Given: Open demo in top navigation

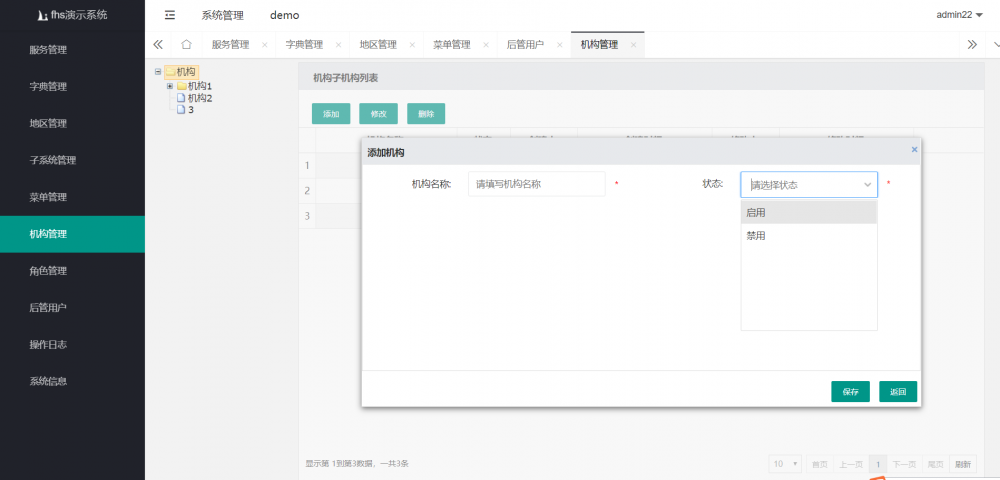Looking at the screenshot, I should click(x=284, y=15).
